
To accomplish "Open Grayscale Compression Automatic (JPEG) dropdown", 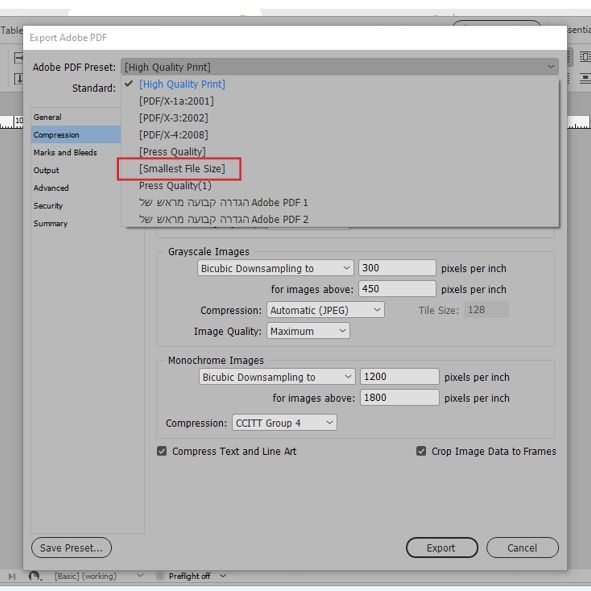I will tap(325, 310).
